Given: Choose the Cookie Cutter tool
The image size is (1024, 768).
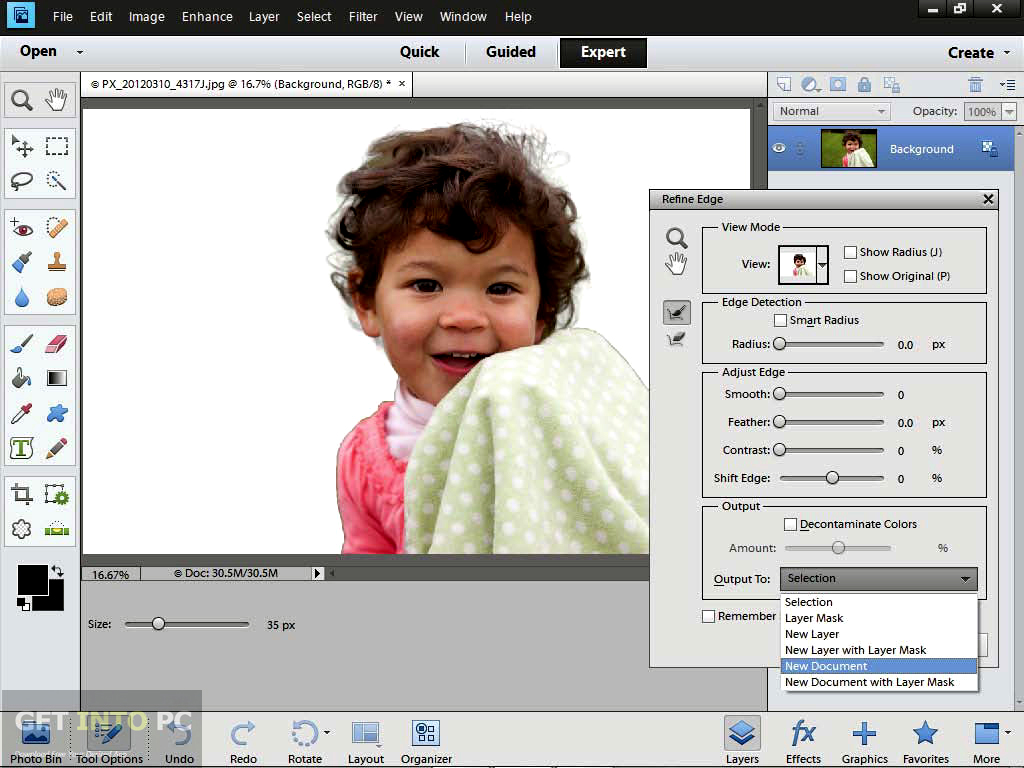Looking at the screenshot, I should 22,529.
